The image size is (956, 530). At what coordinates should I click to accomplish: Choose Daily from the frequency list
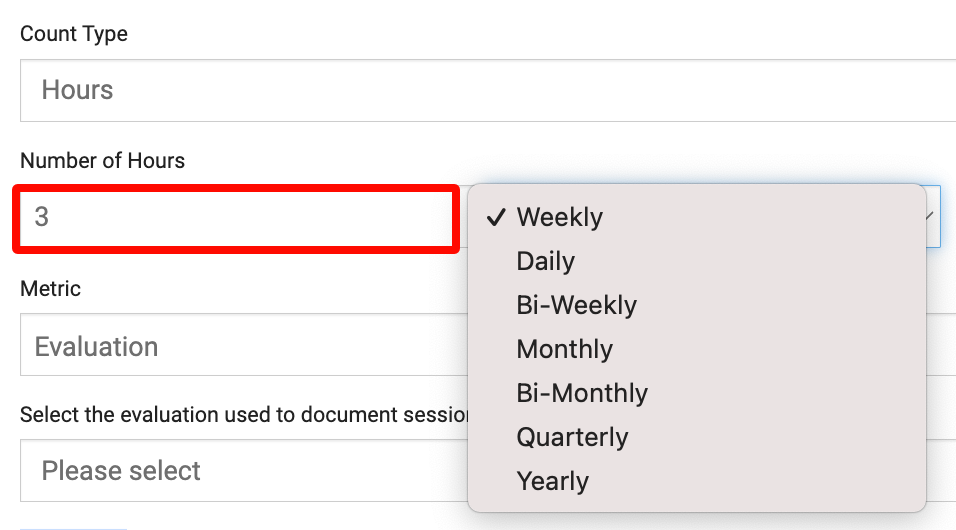[545, 261]
